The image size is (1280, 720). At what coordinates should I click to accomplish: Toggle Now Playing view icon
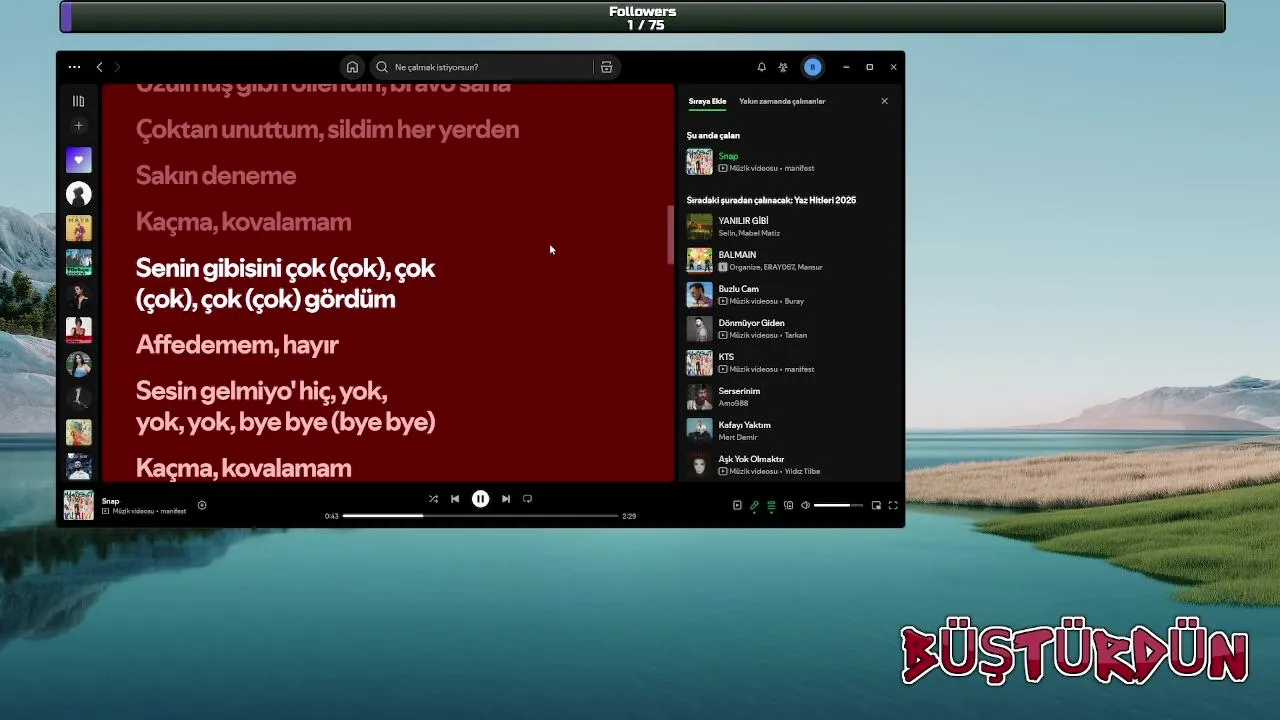coord(737,505)
